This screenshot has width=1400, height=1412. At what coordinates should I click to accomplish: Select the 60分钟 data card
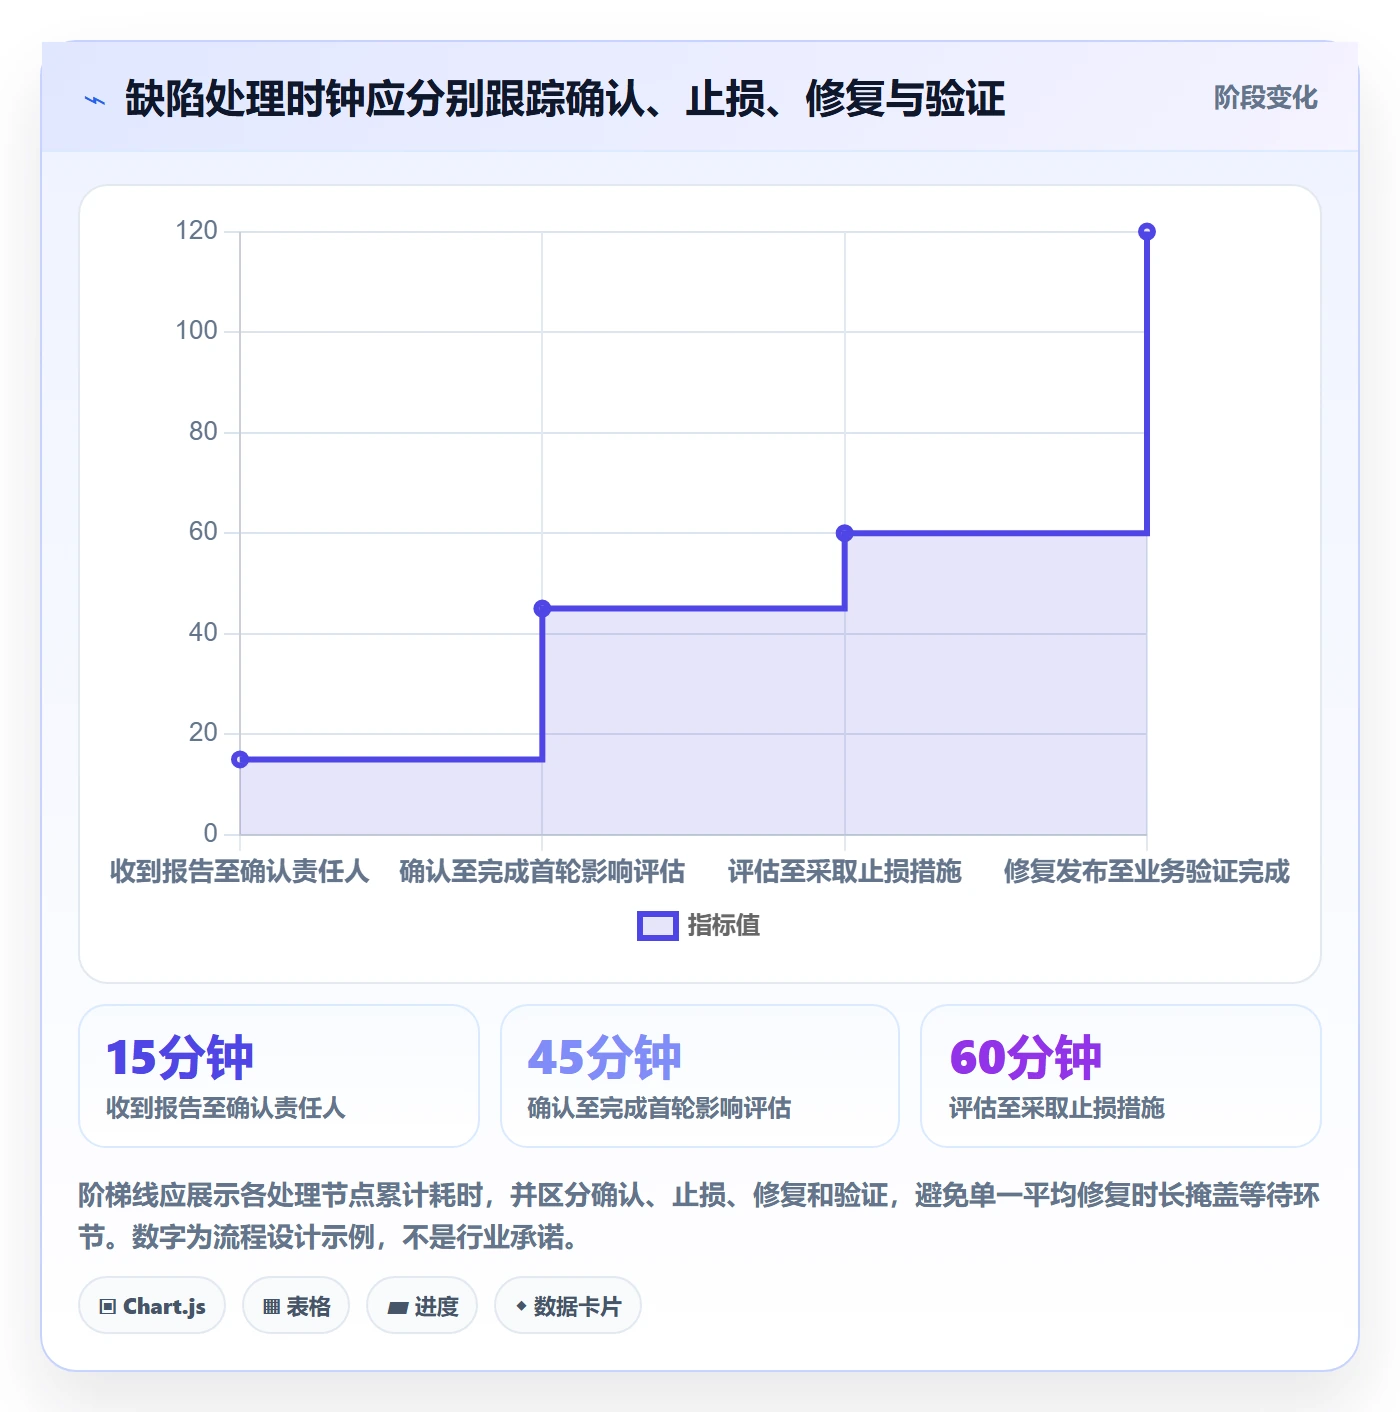coord(1121,1076)
